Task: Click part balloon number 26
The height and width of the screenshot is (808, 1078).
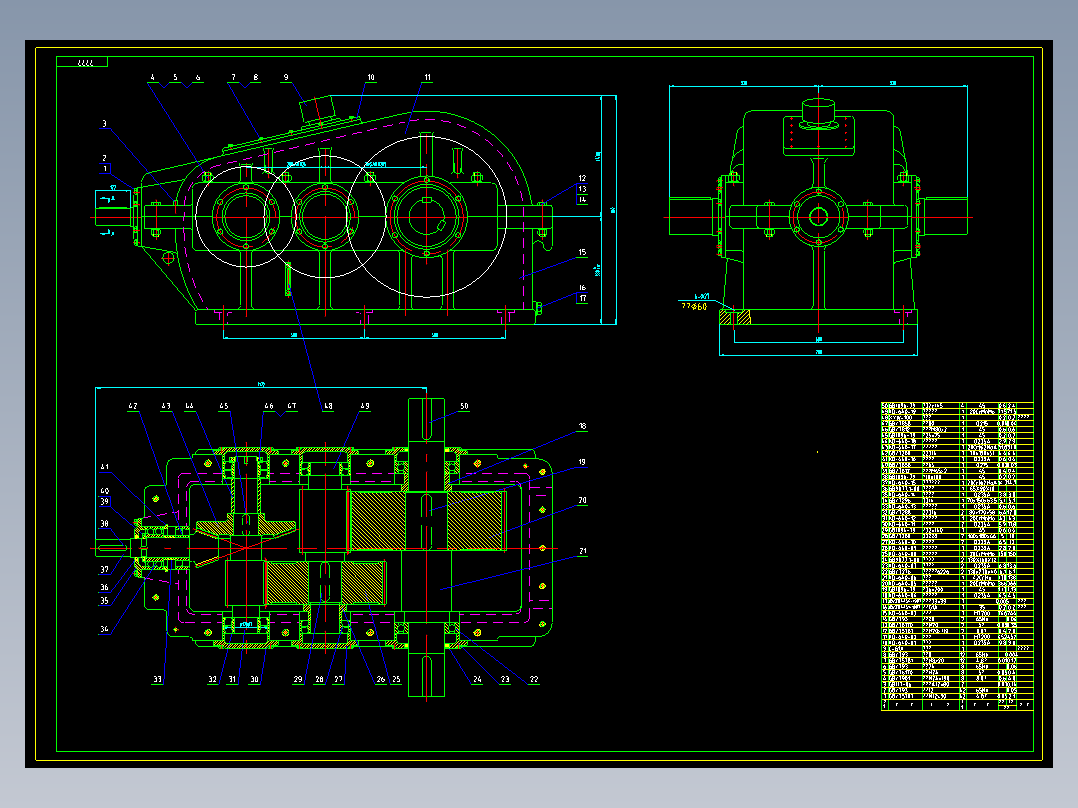Action: (381, 679)
